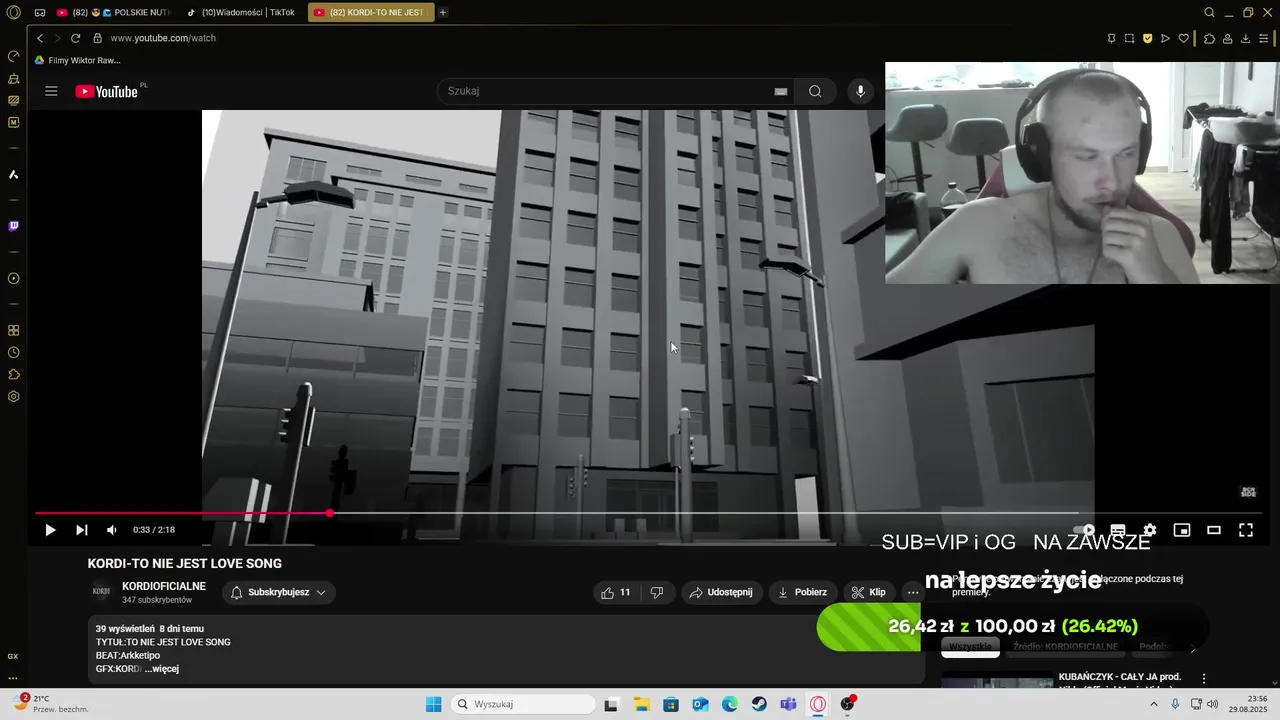Open the KORDIOFICIALNE channel avatar
The width and height of the screenshot is (1280, 720).
coord(101,591)
